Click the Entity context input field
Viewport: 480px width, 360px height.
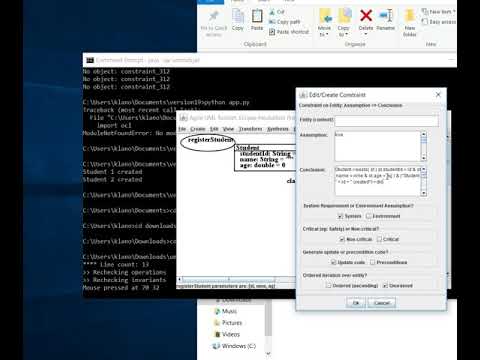[386, 120]
